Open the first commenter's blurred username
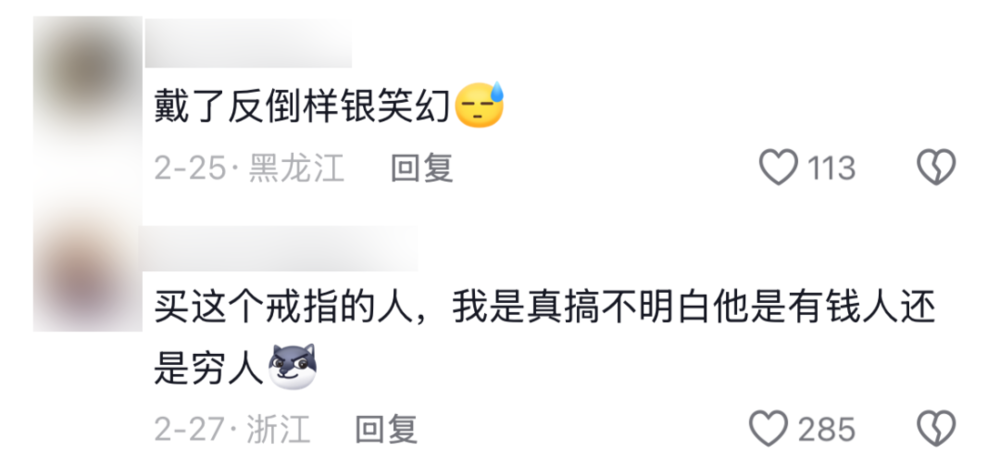 coord(248,43)
